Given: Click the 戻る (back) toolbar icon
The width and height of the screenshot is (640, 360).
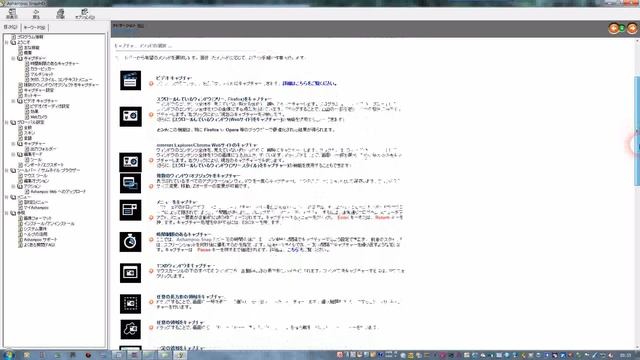Looking at the screenshot, I should pos(36,13).
